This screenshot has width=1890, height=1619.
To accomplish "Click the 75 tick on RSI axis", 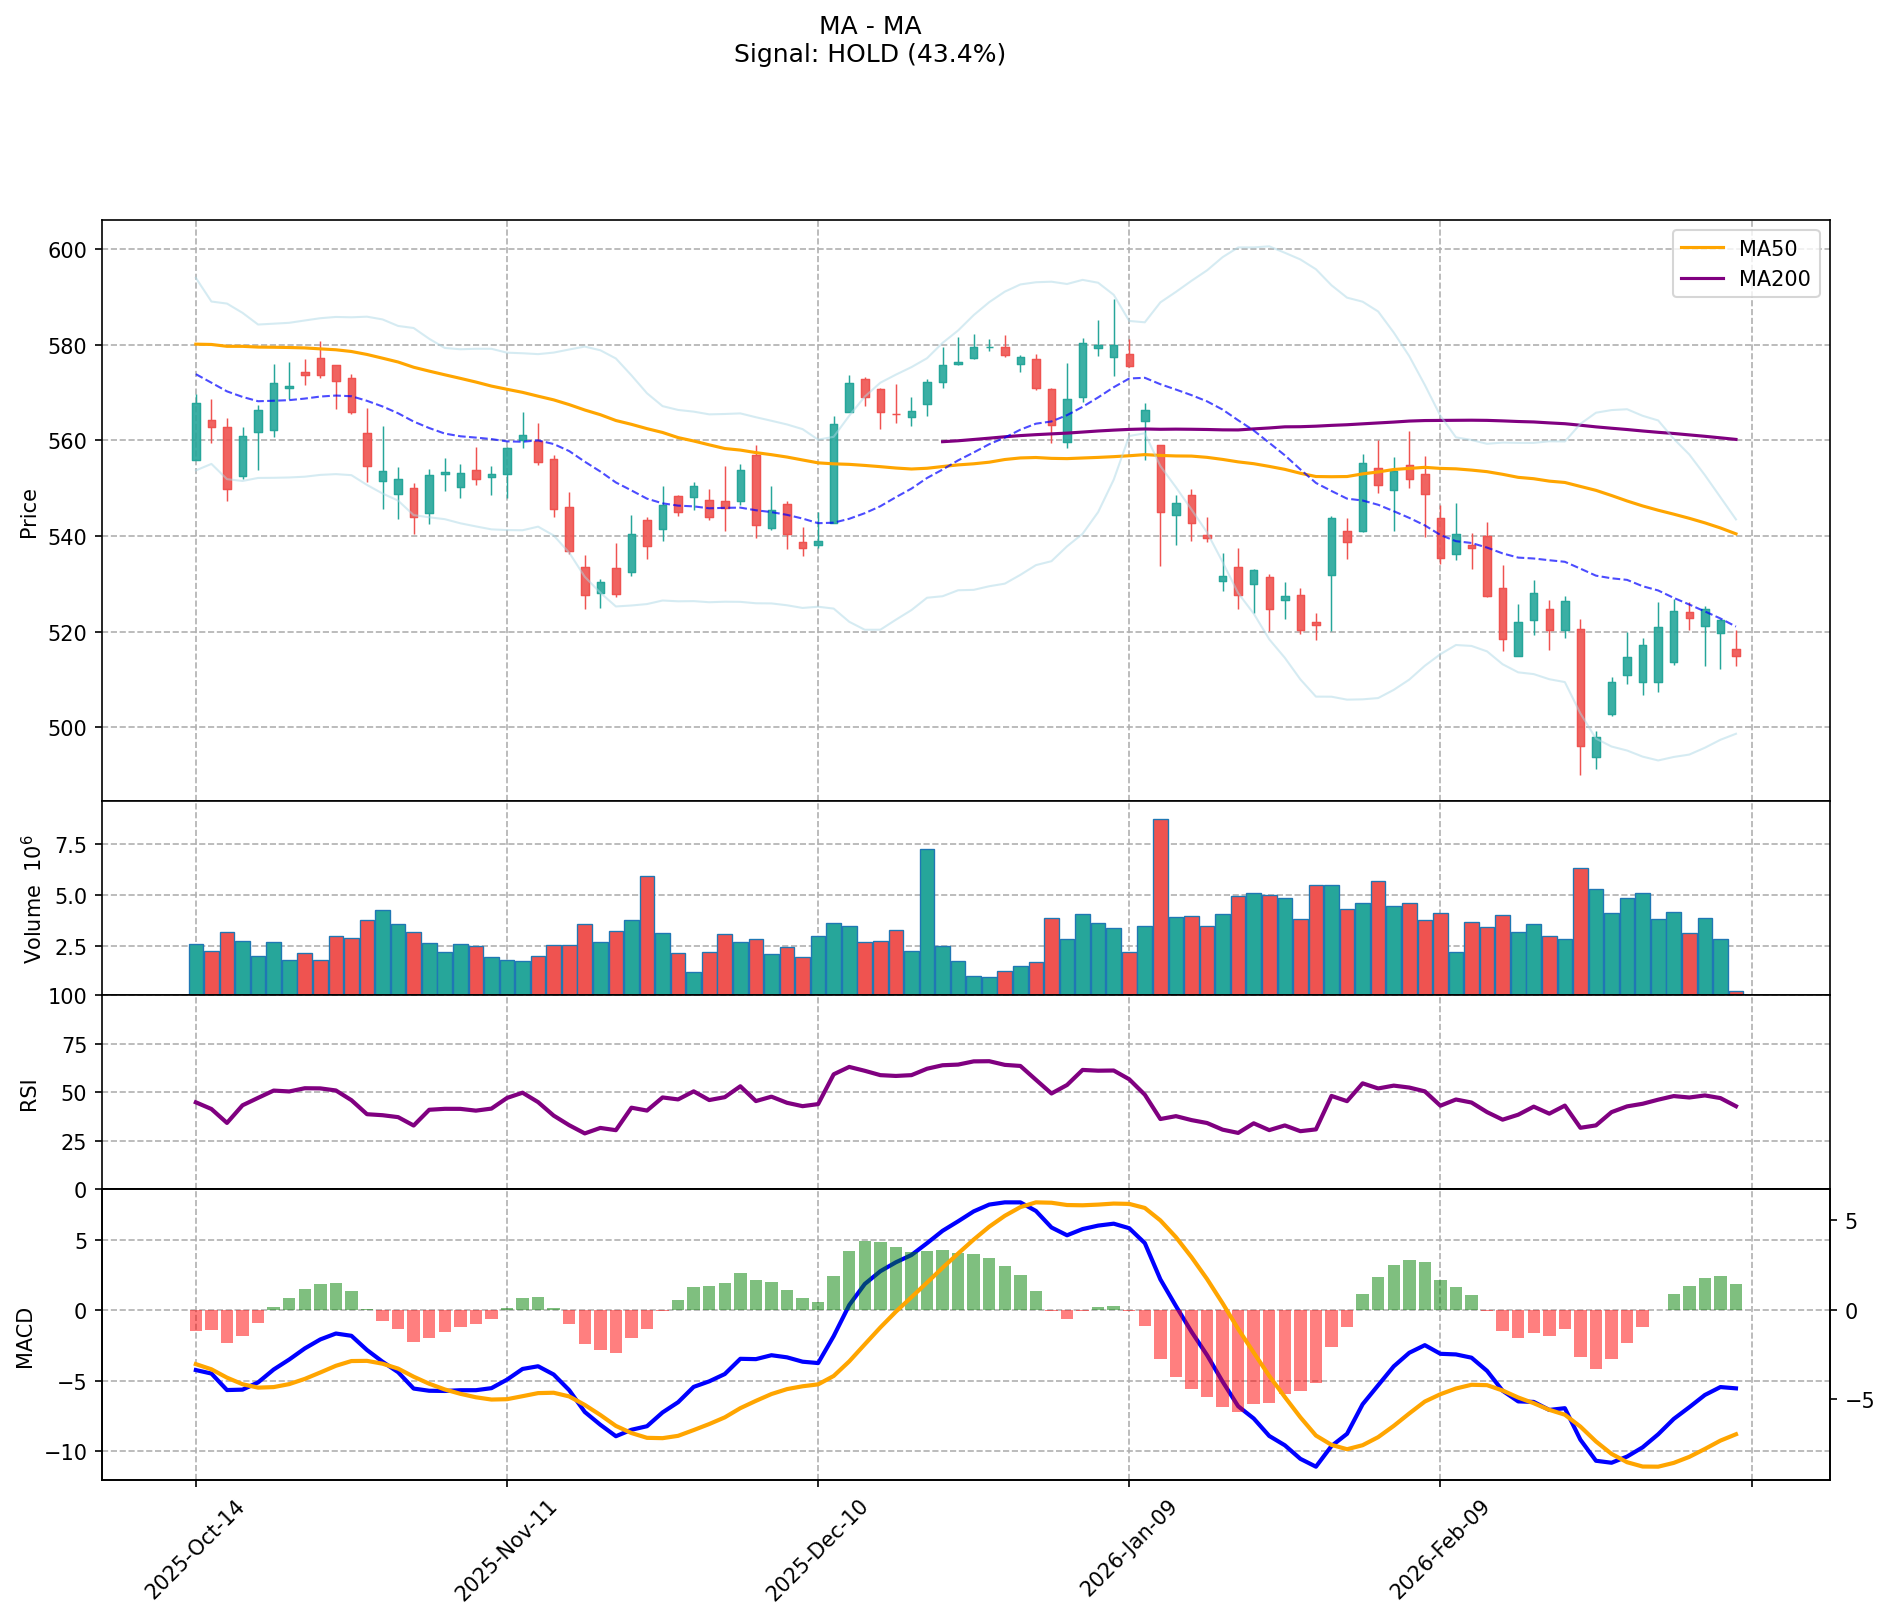I will [76, 1045].
